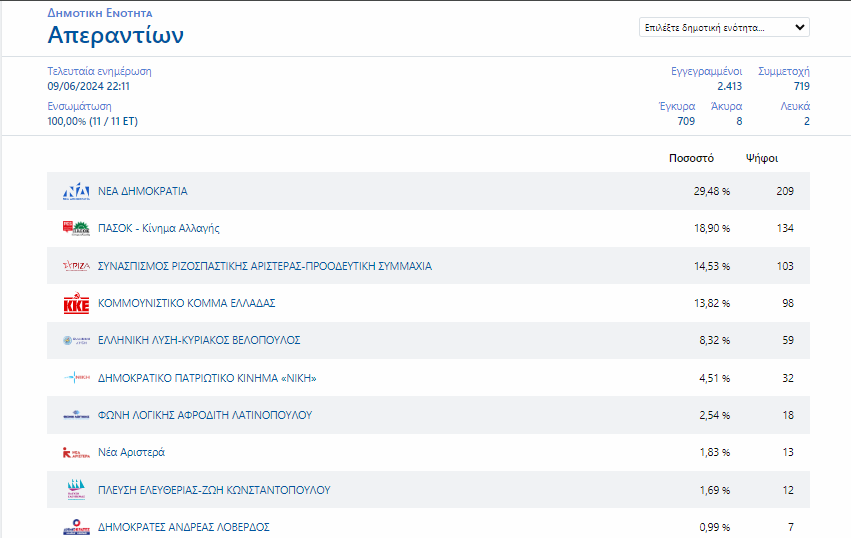Click 100,00% (11 / 11 ET) value
Screen dimensions: 851x538
click(x=93, y=121)
